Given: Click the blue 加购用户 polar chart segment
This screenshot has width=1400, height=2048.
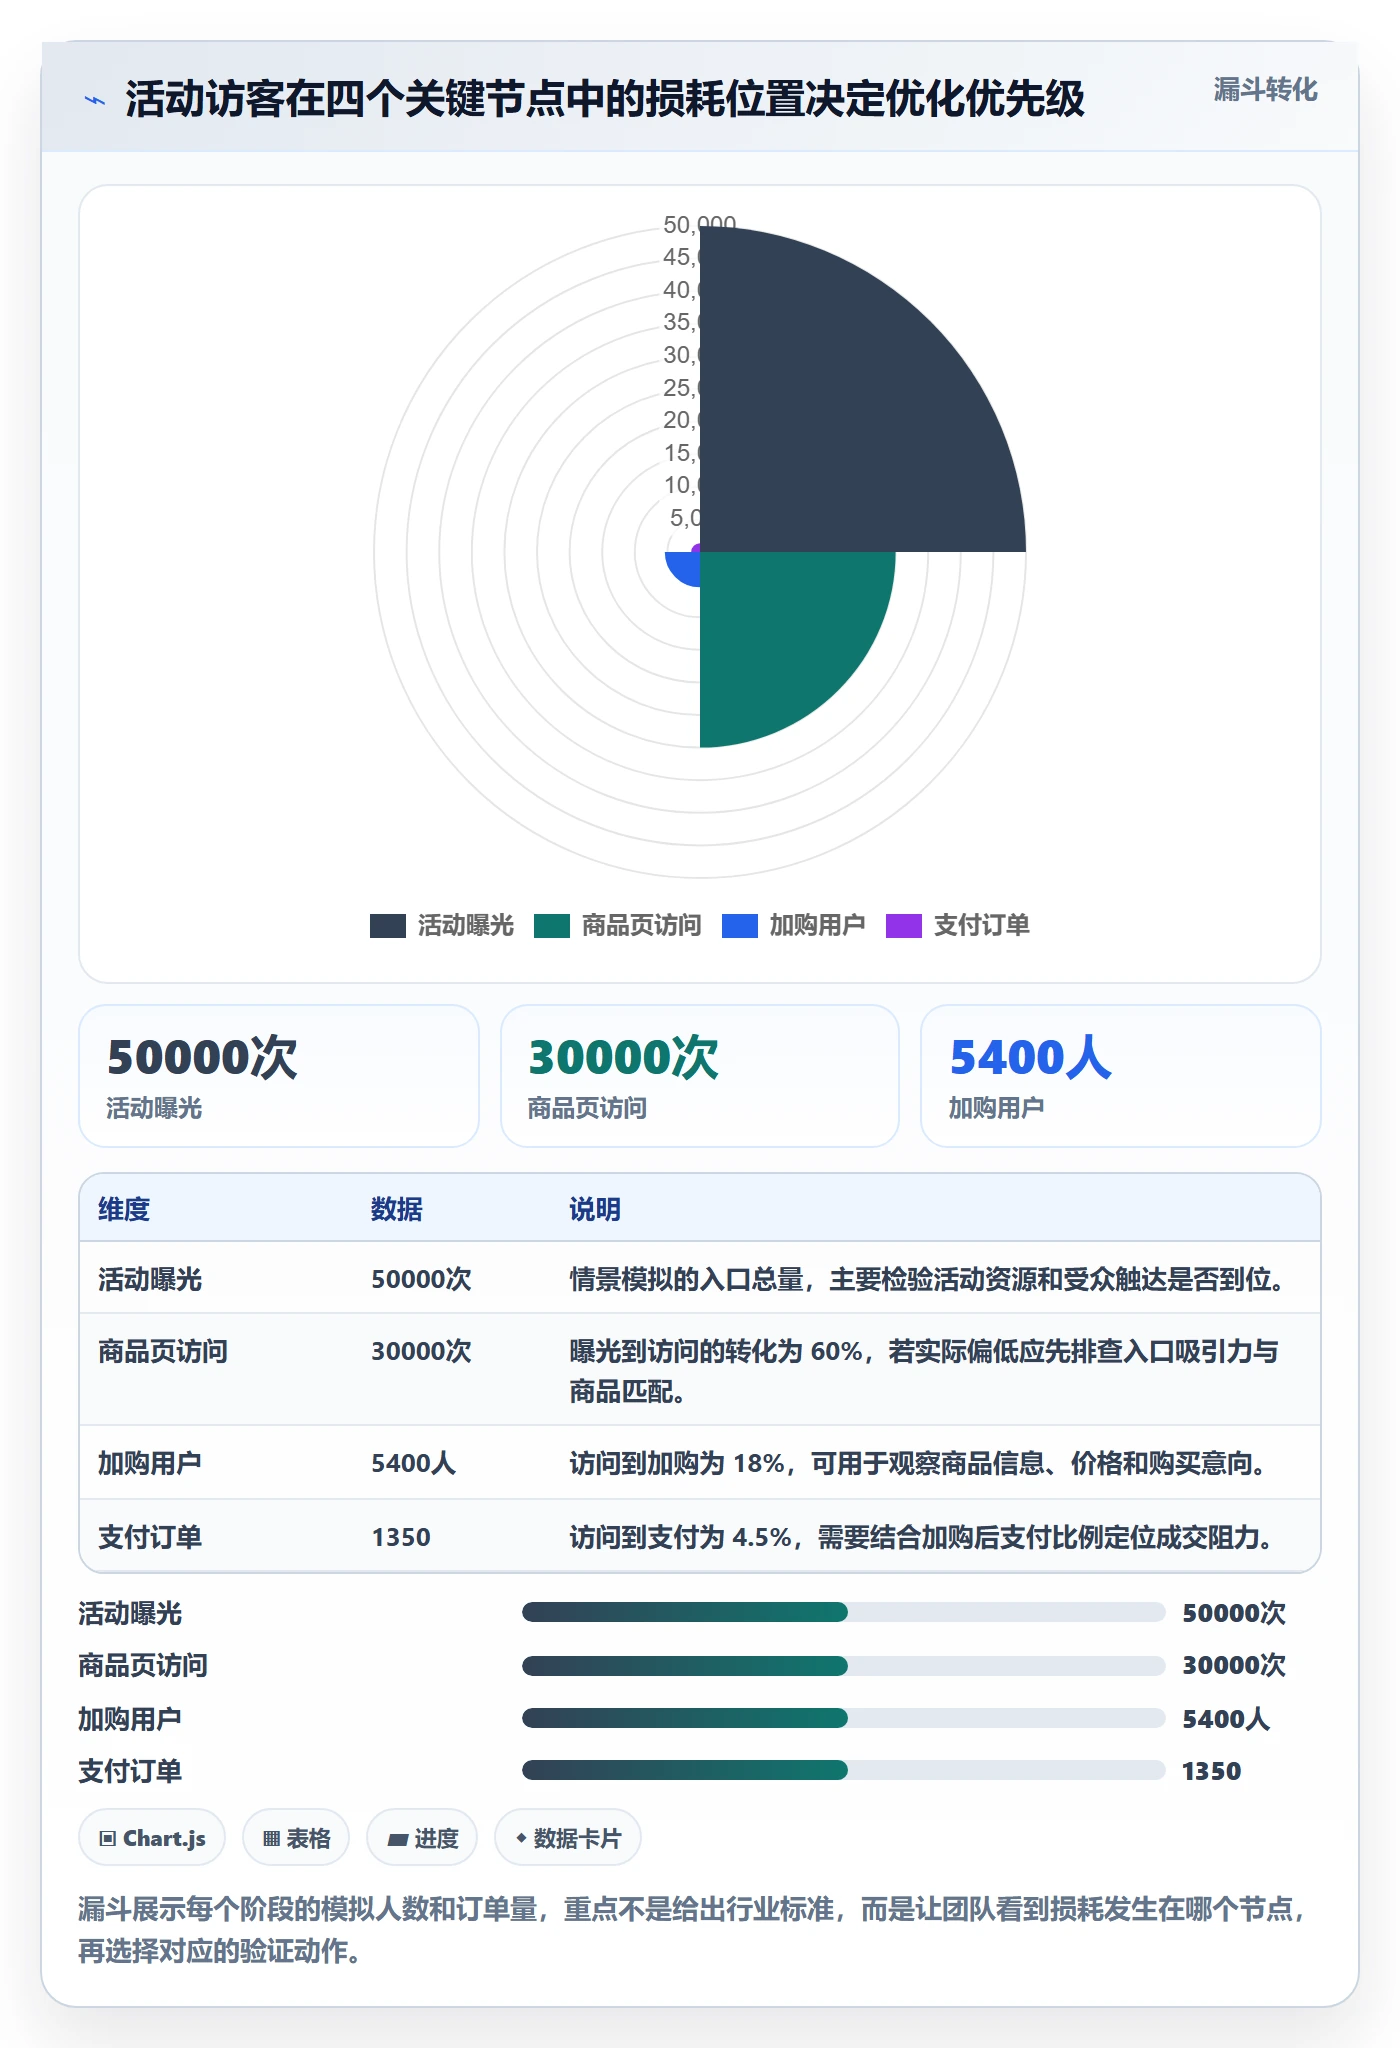Looking at the screenshot, I should click(x=685, y=567).
